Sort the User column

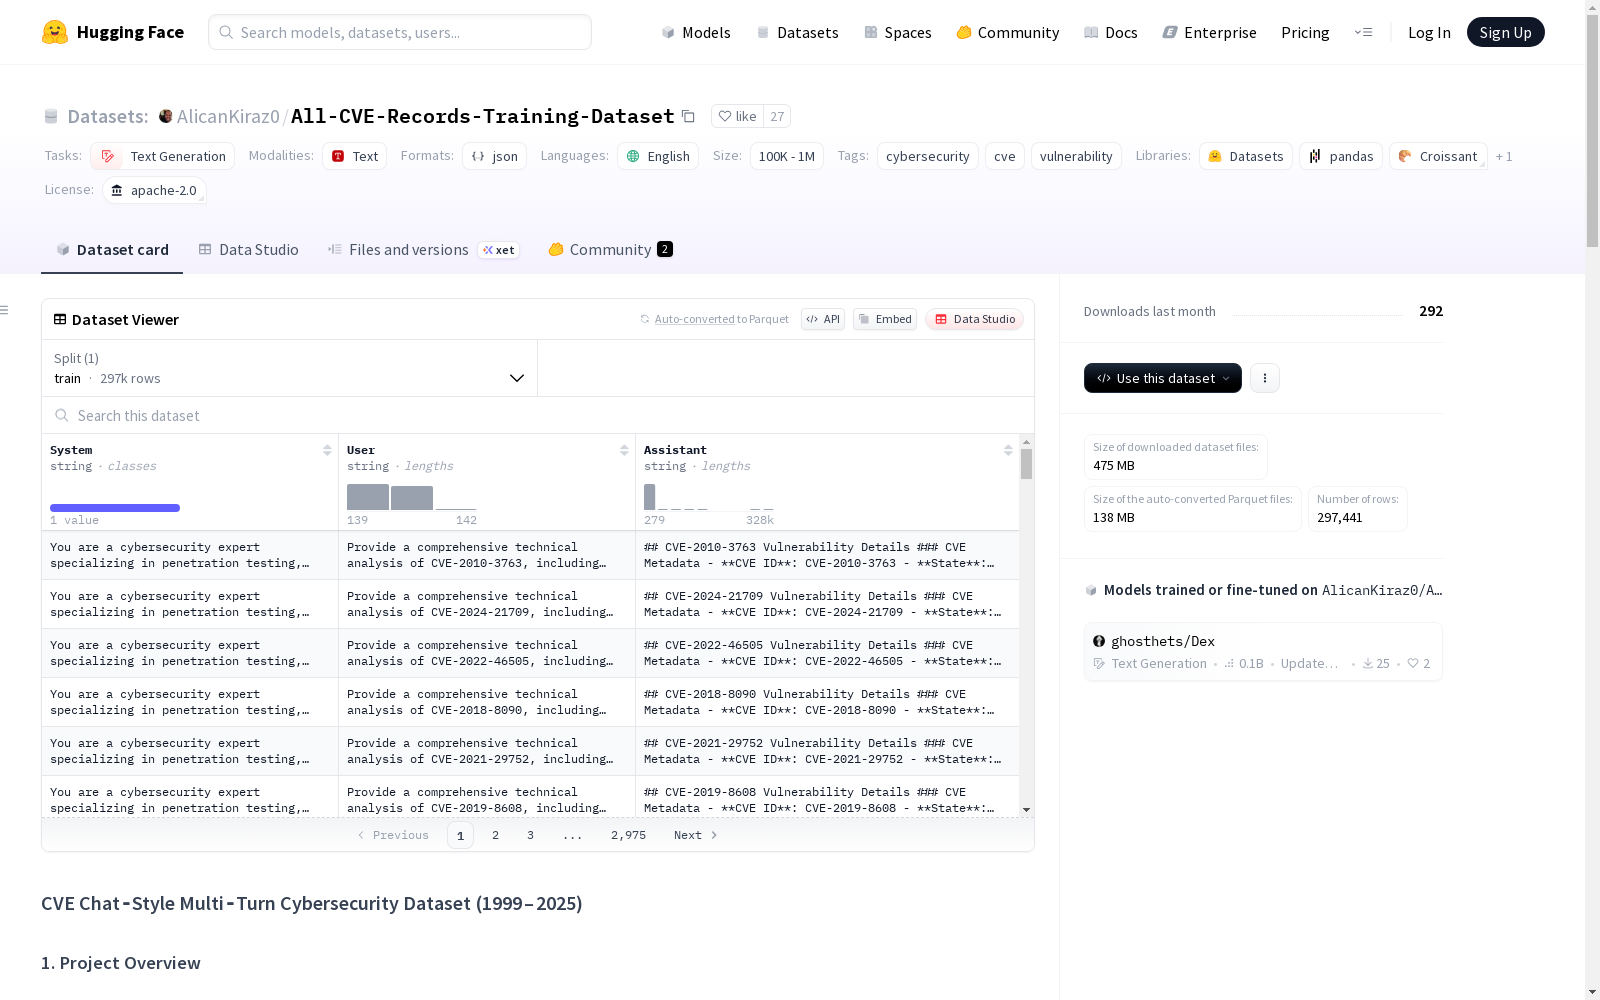coord(624,450)
